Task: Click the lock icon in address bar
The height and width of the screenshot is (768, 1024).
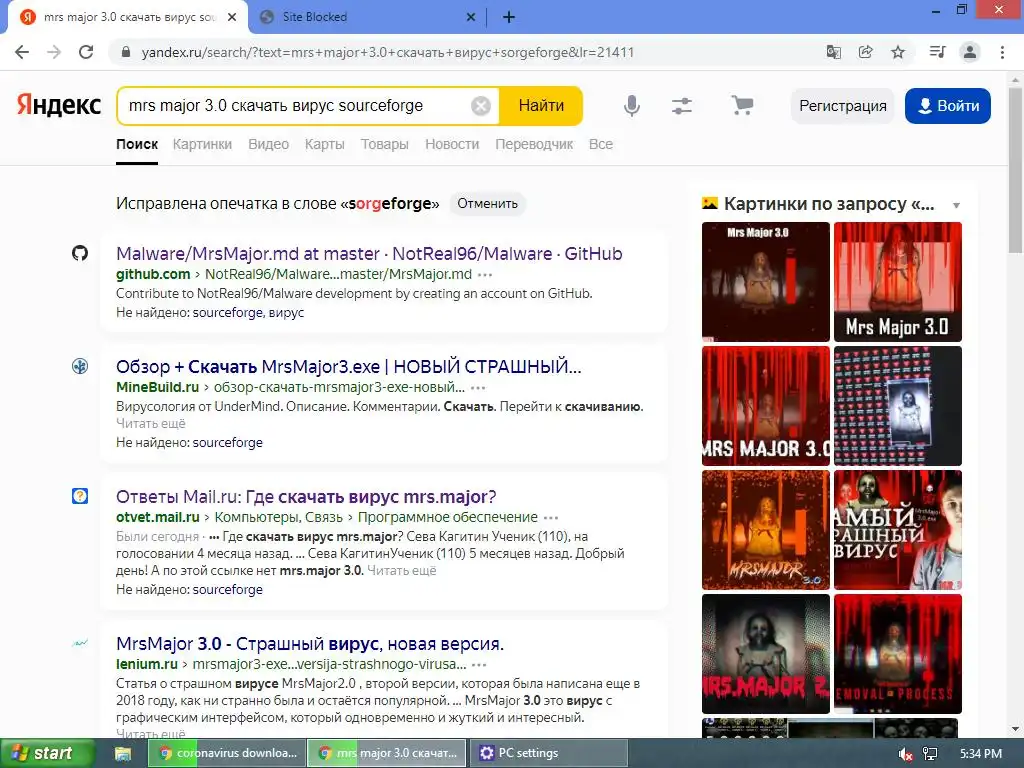Action: click(127, 52)
